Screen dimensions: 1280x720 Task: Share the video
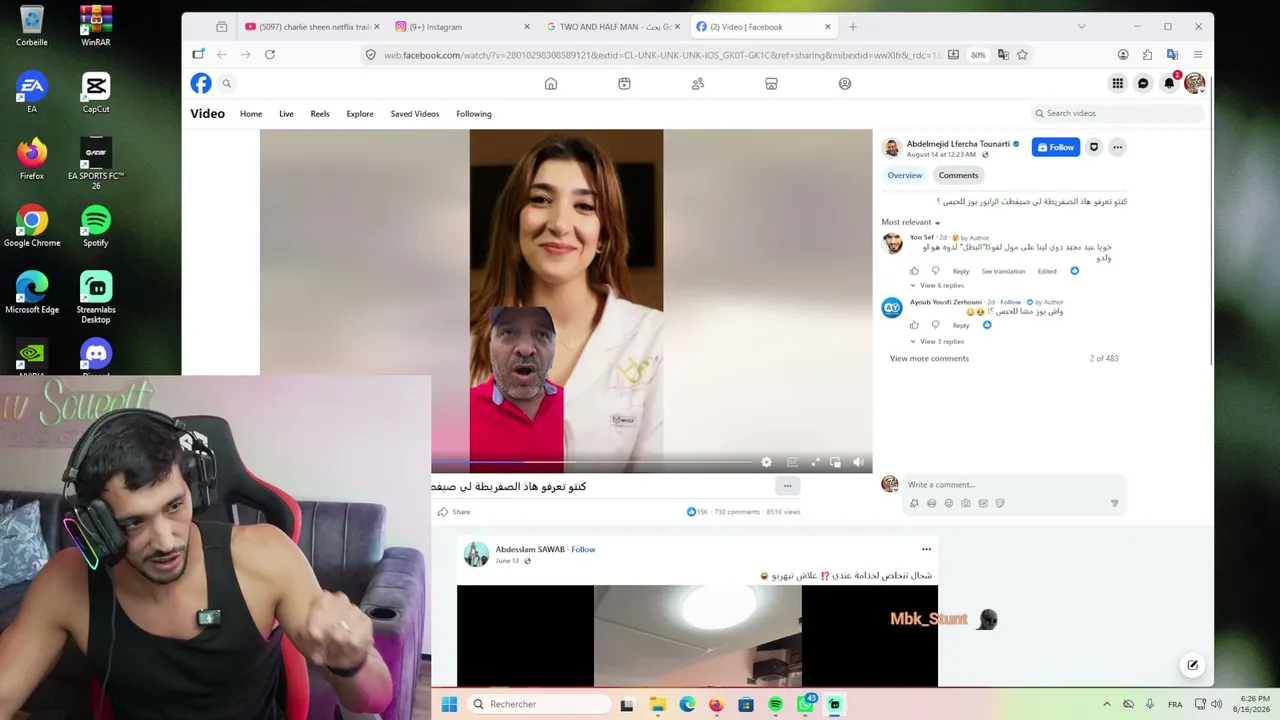(453, 512)
